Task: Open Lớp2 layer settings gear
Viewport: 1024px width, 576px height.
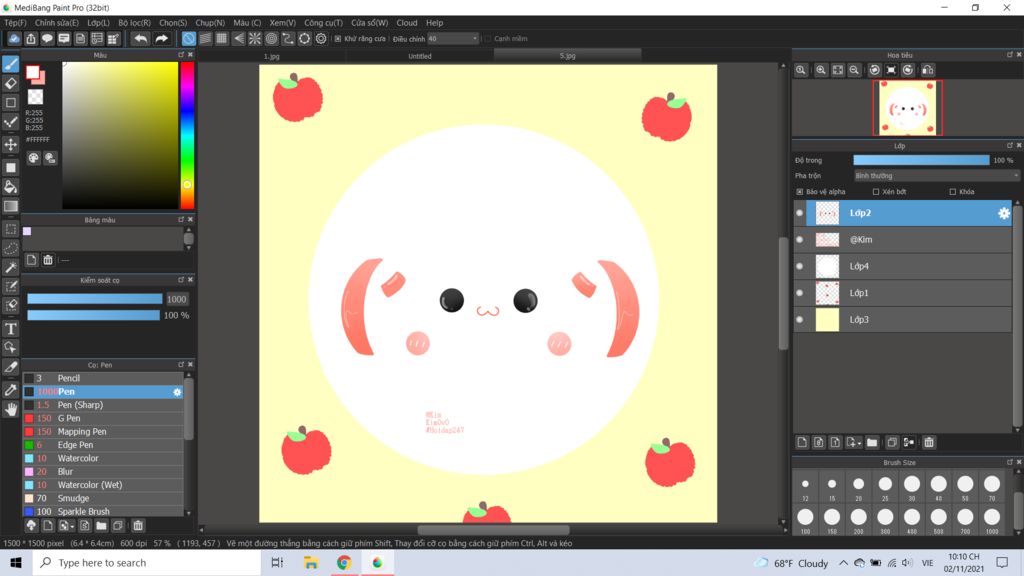Action: point(1004,213)
